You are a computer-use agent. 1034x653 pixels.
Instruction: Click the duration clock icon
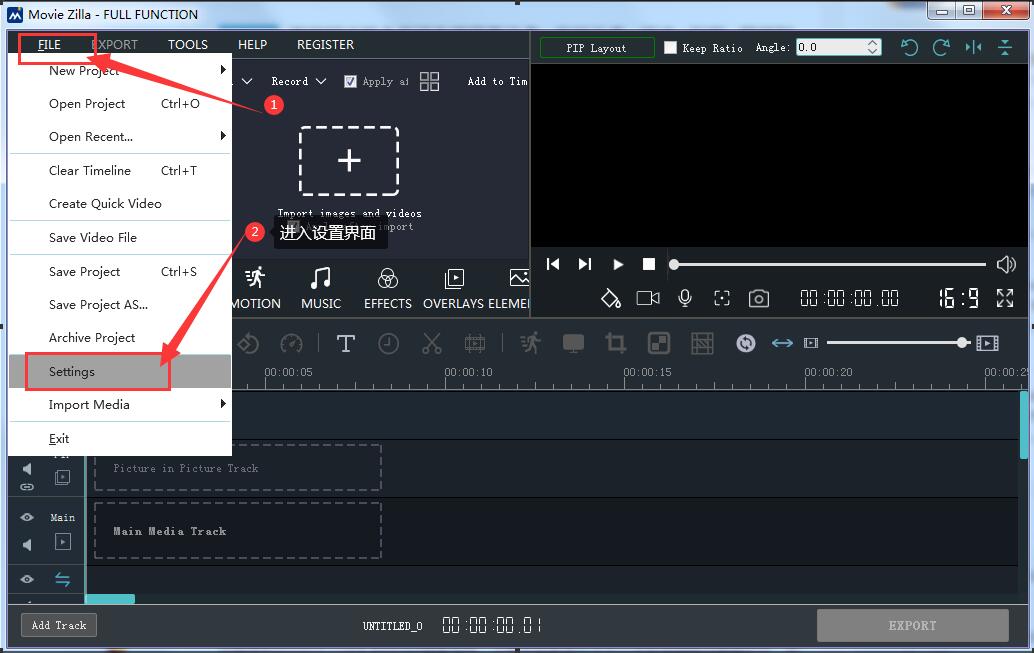click(388, 344)
